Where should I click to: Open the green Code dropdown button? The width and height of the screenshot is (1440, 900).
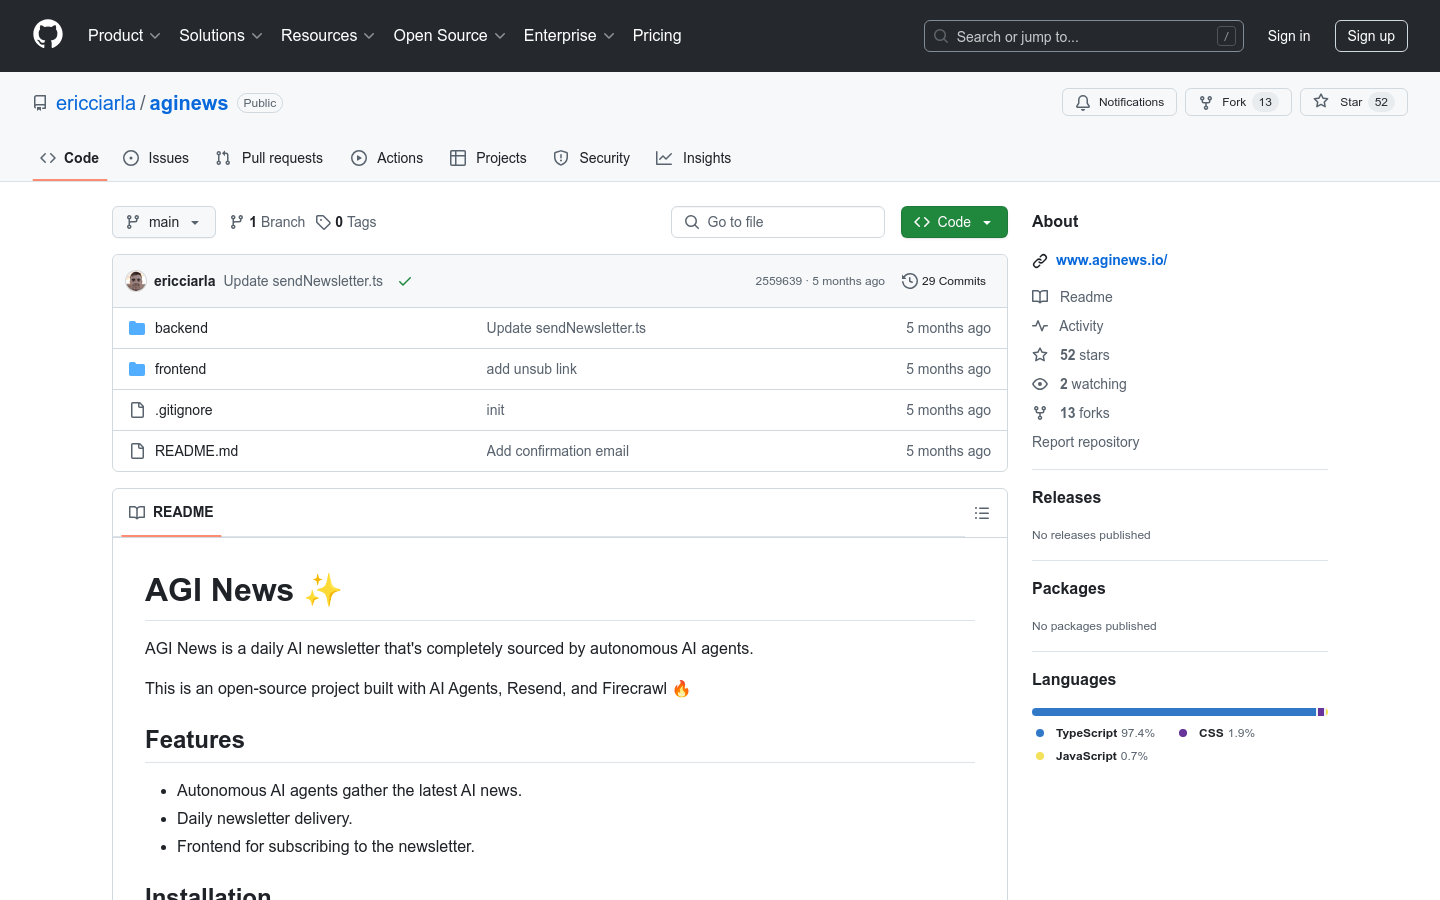954,222
